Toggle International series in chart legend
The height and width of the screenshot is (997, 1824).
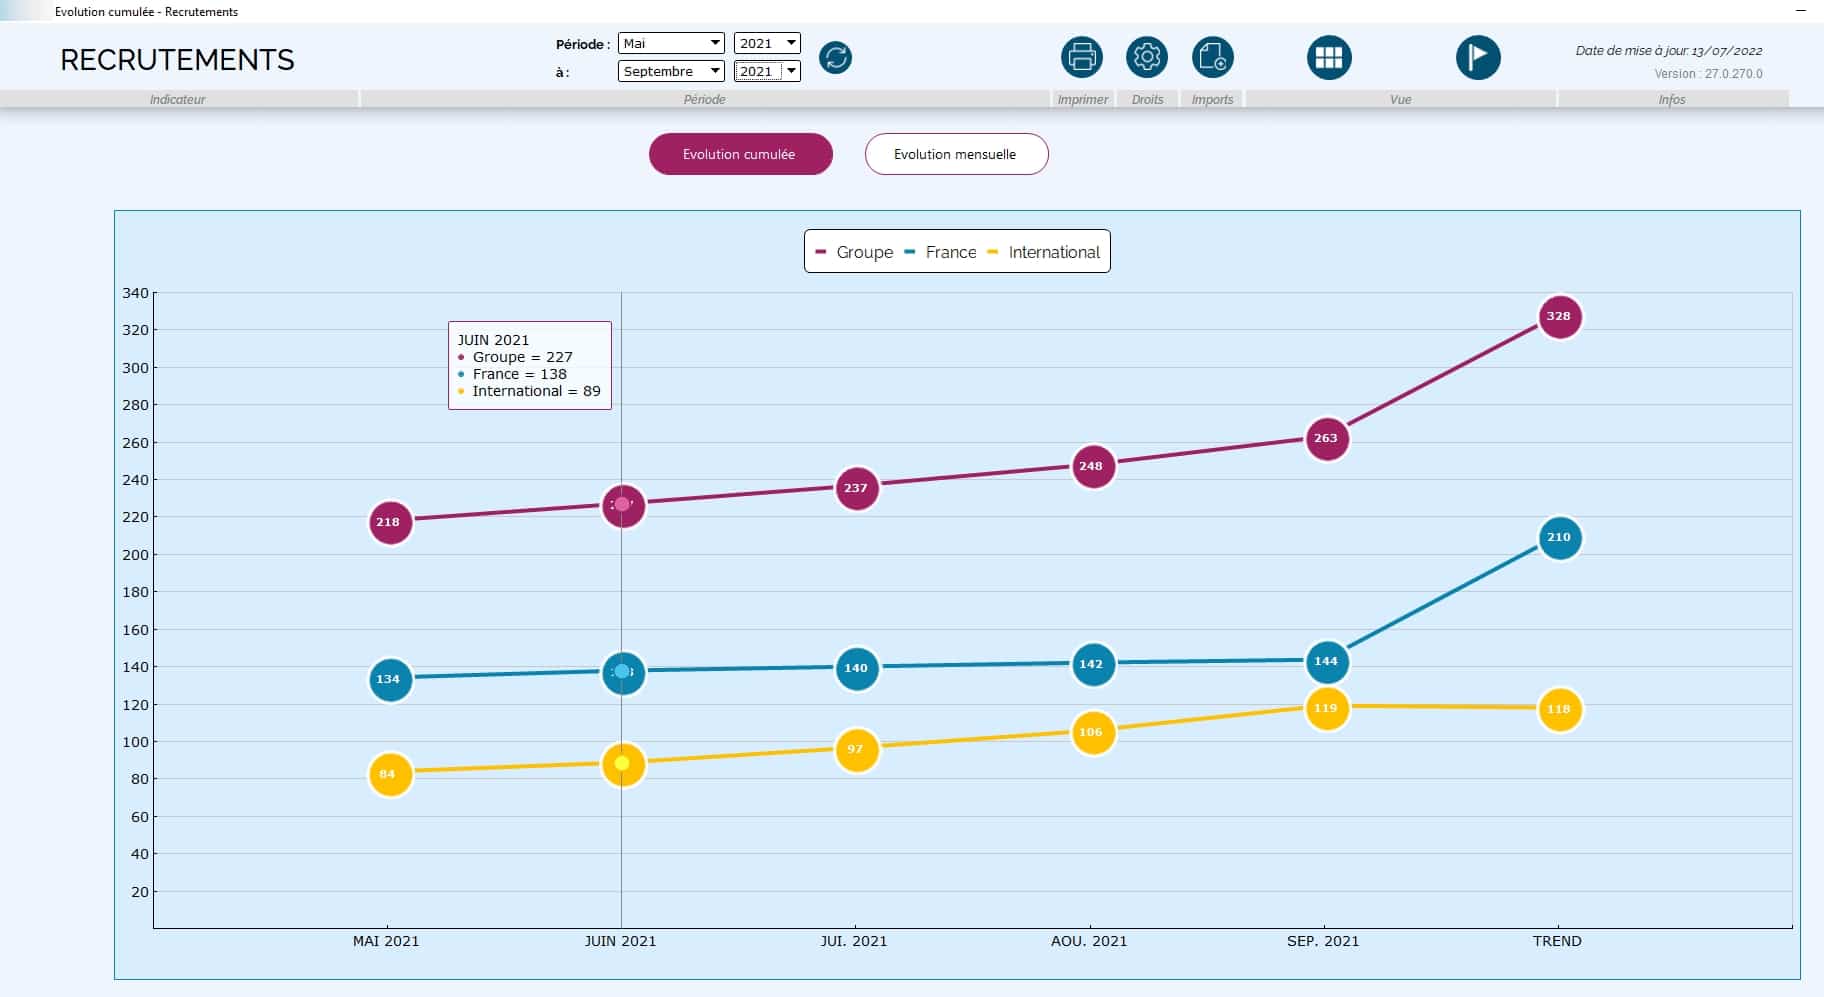click(x=1043, y=252)
